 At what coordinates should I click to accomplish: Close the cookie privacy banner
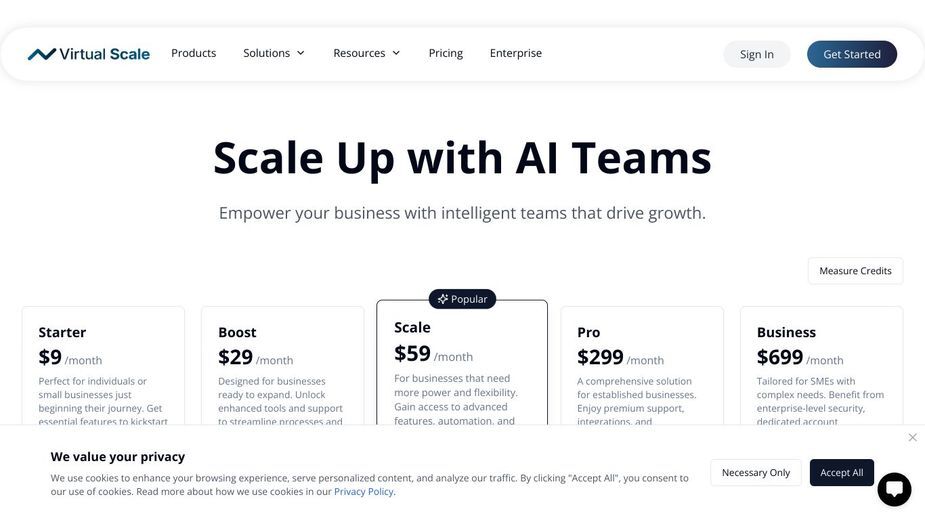click(x=913, y=437)
